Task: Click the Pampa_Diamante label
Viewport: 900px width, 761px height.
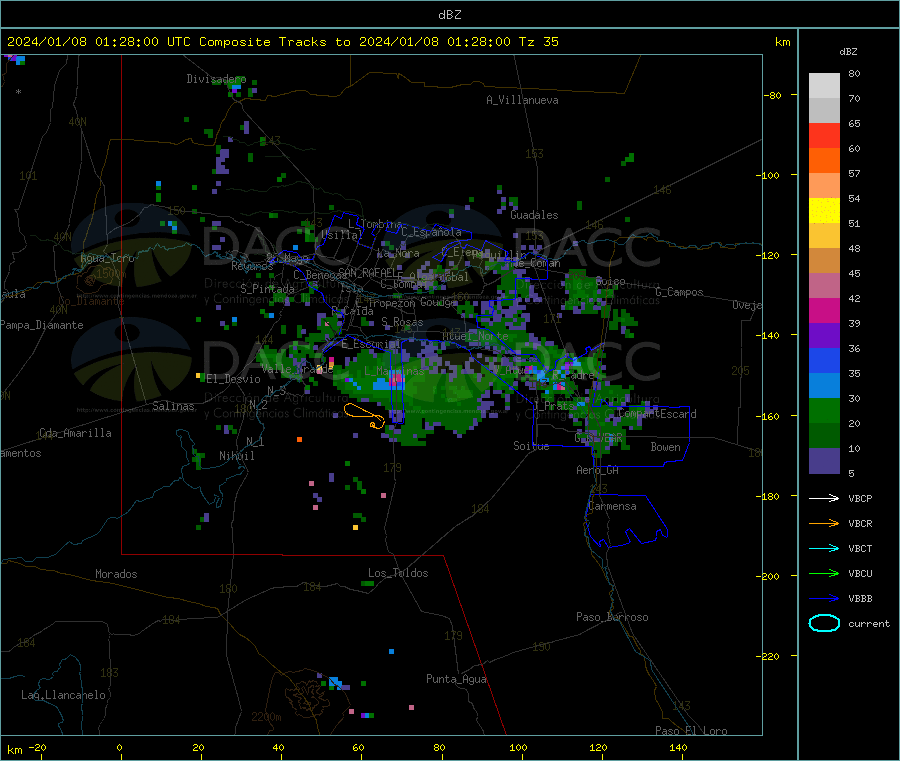Action: (x=42, y=325)
